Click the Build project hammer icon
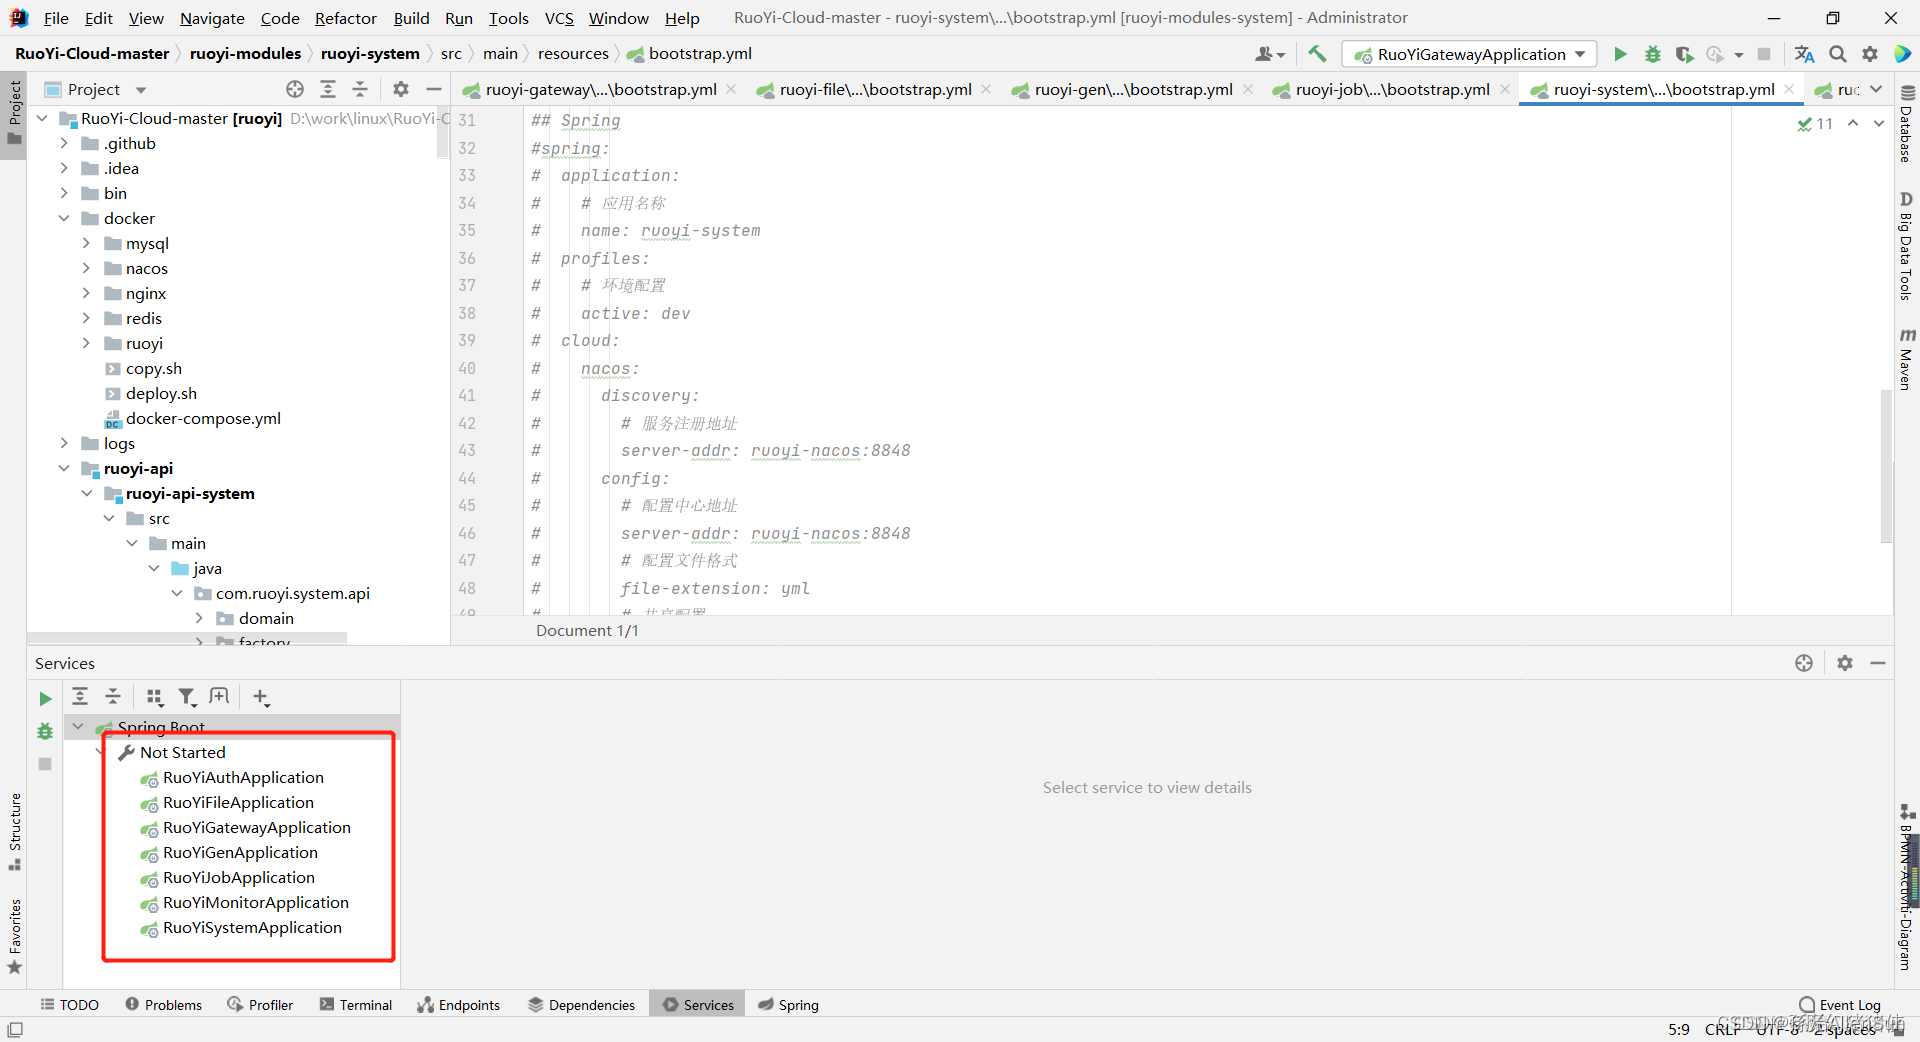1920x1042 pixels. pyautogui.click(x=1317, y=54)
